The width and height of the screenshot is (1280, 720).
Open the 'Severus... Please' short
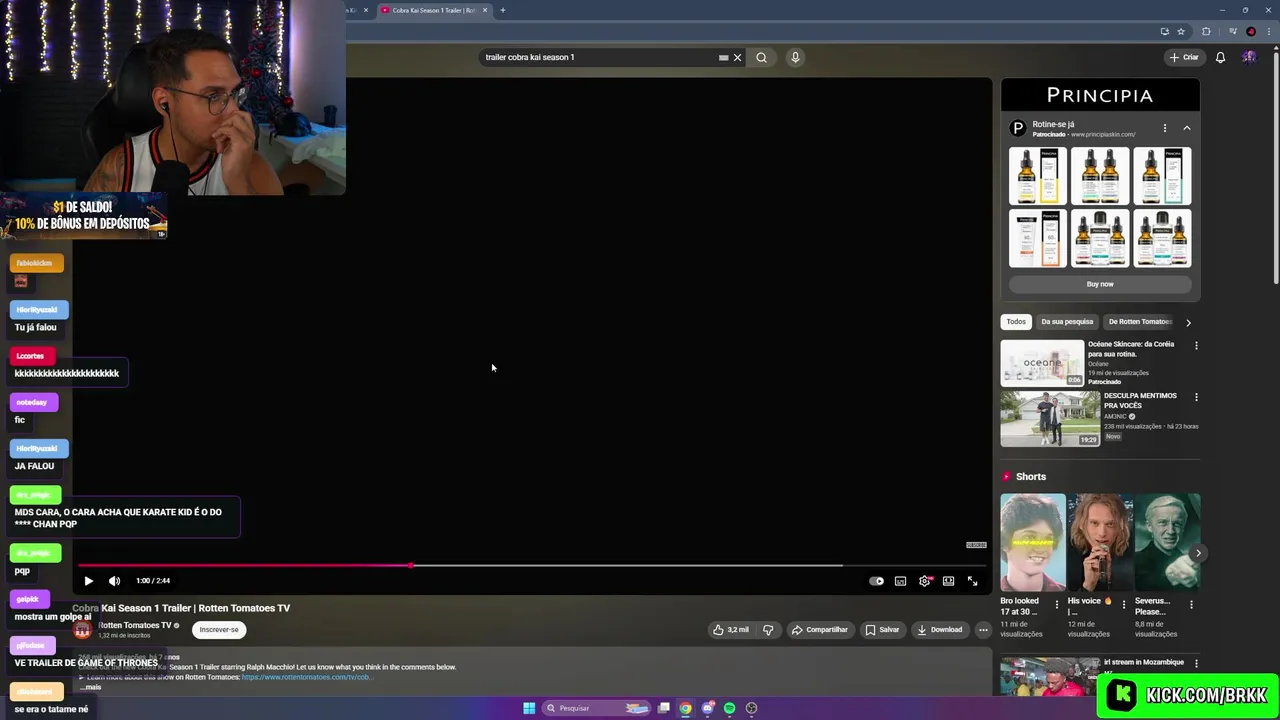point(1167,543)
